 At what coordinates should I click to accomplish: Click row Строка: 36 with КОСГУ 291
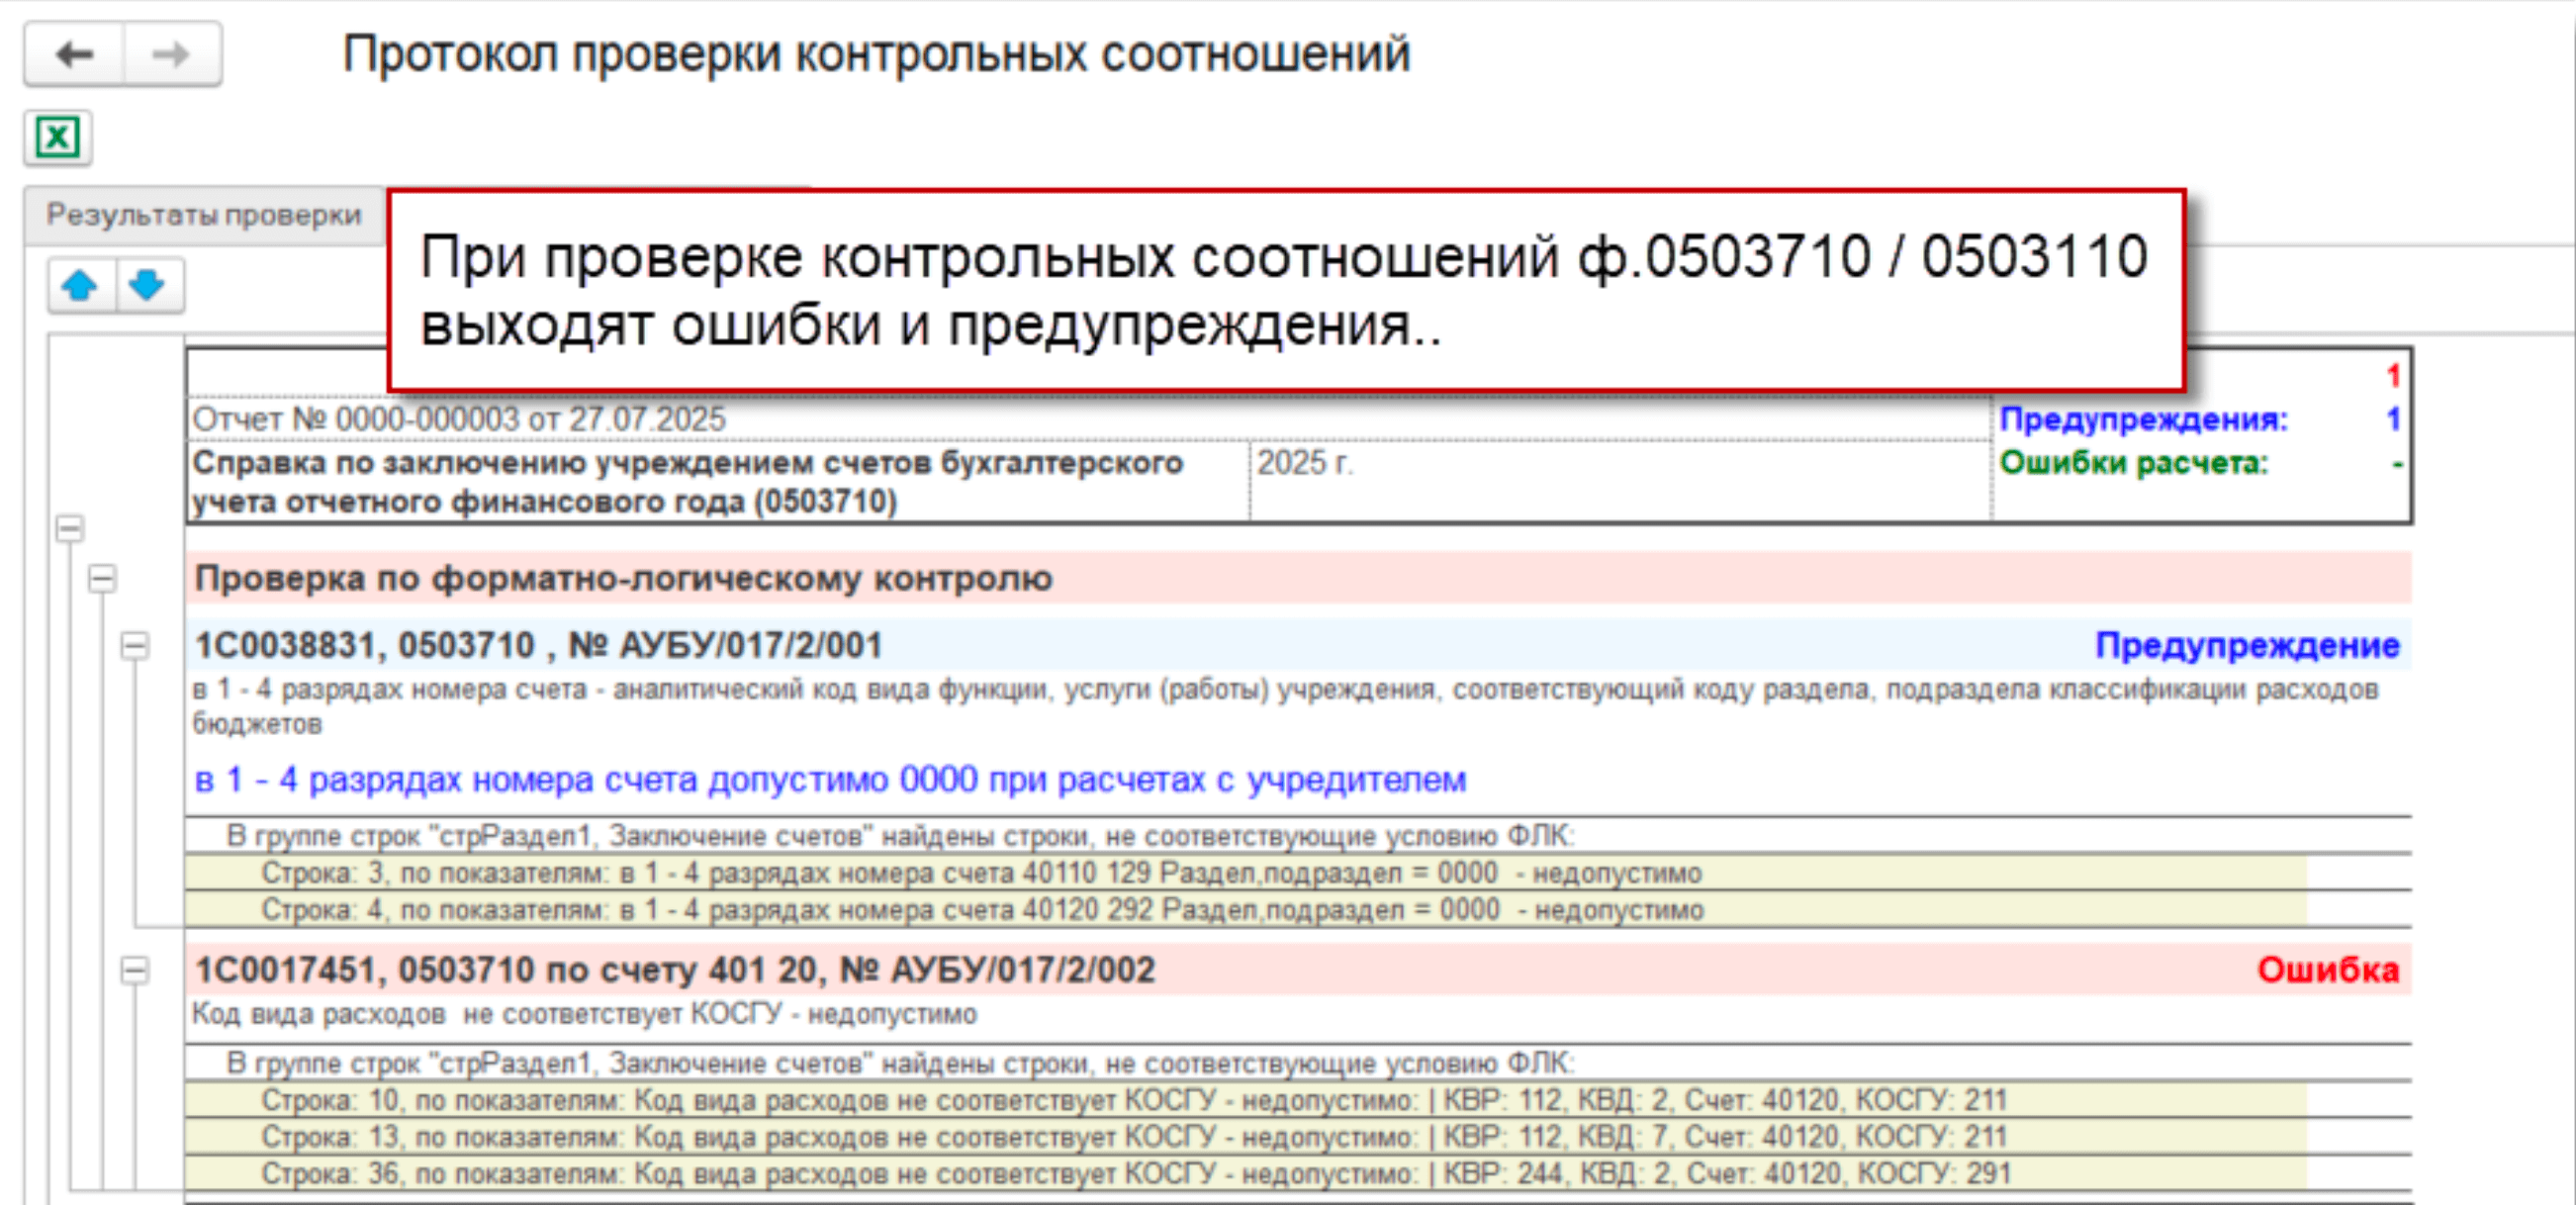(1132, 1174)
